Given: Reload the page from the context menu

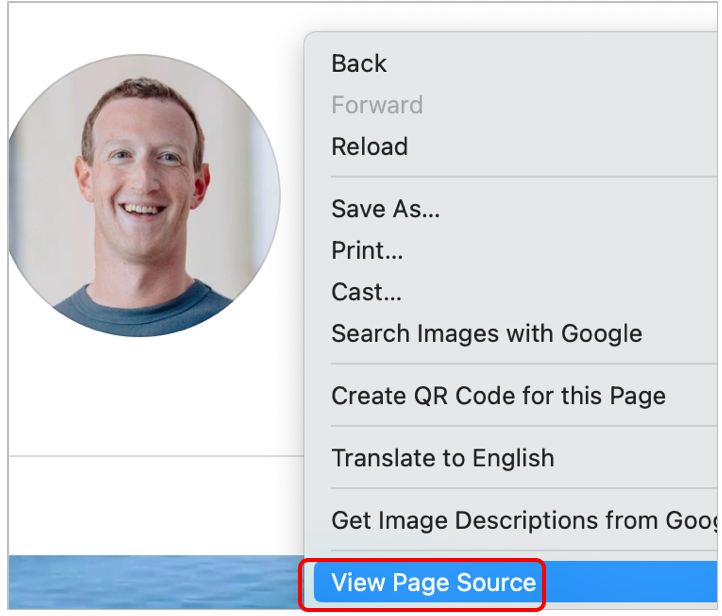Looking at the screenshot, I should (x=369, y=146).
